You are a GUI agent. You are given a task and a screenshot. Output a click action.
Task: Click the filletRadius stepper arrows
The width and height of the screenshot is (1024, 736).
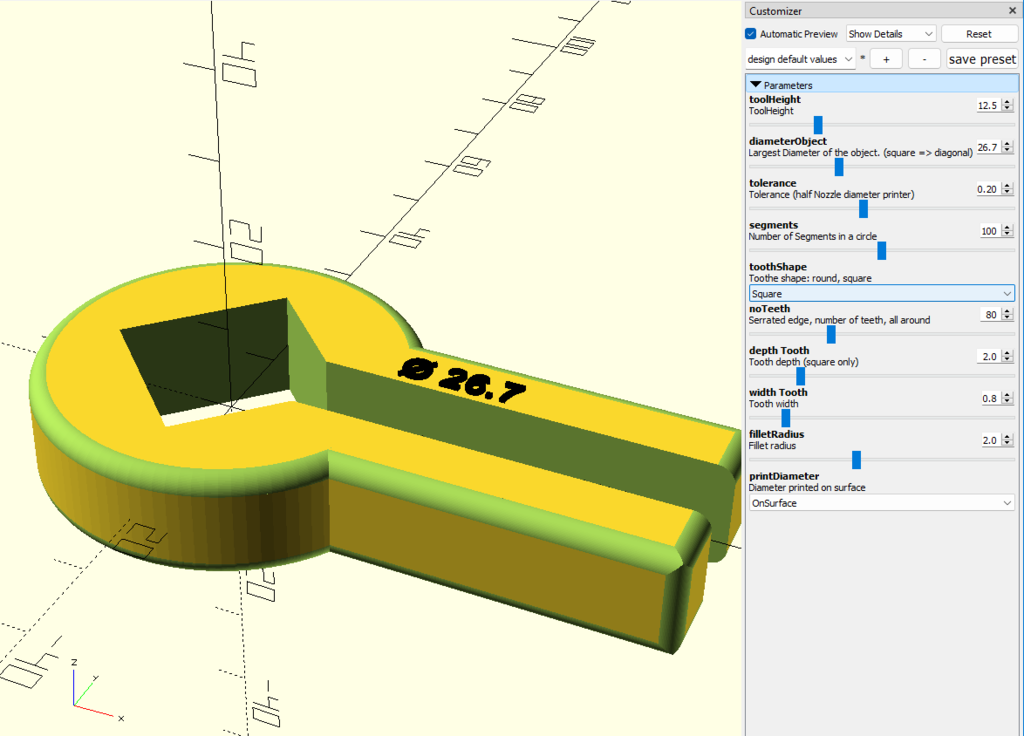[1008, 440]
